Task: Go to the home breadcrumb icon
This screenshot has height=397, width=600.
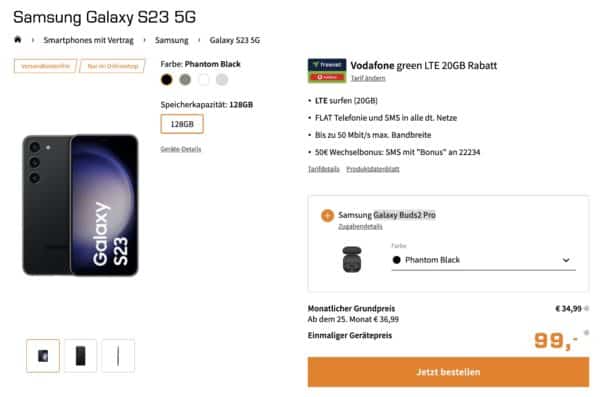Action: [x=18, y=39]
